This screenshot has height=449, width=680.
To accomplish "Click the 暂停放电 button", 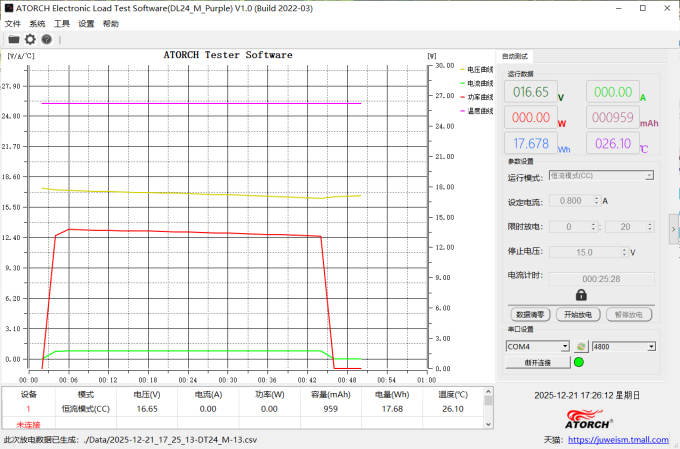I will (x=628, y=315).
